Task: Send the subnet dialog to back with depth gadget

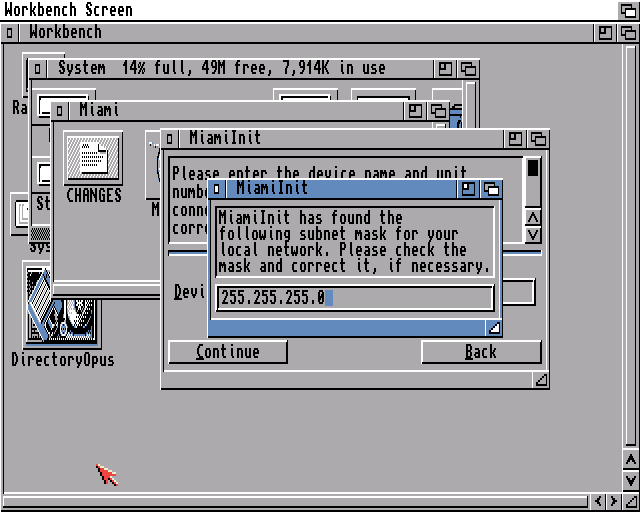Action: pyautogui.click(x=491, y=189)
